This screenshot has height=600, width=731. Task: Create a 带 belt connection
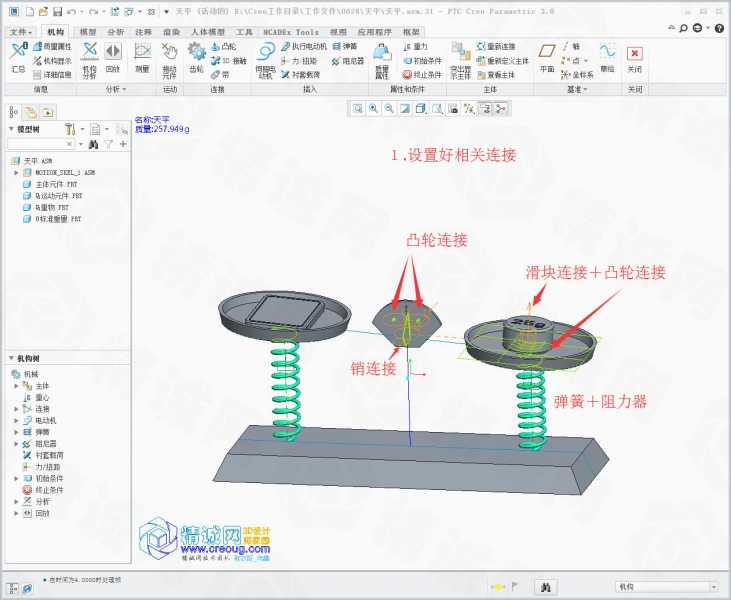pyautogui.click(x=220, y=75)
